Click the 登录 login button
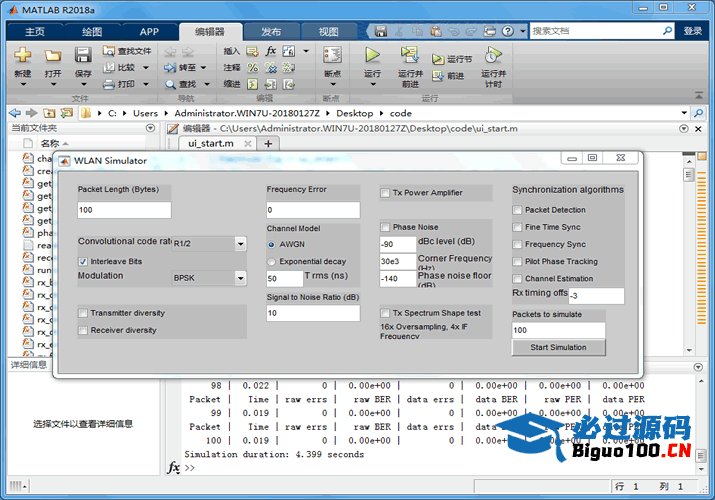Image resolution: width=715 pixels, height=500 pixels. pyautogui.click(x=693, y=31)
